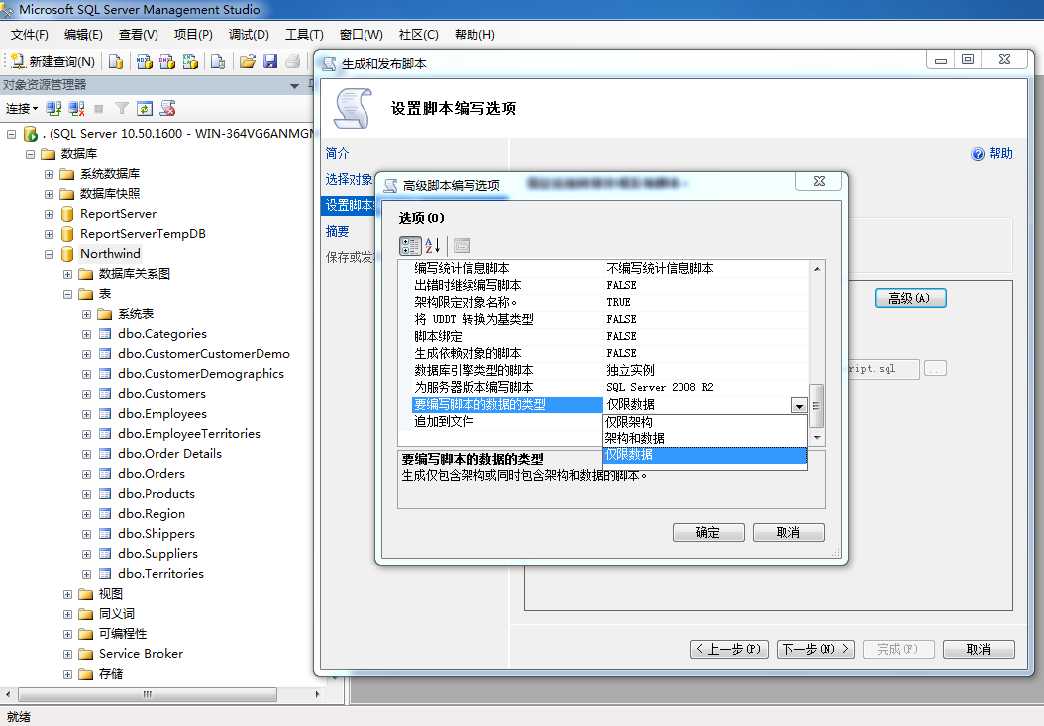This screenshot has width=1044, height=726.
Task: Click the Open File folder icon
Action: point(248,61)
